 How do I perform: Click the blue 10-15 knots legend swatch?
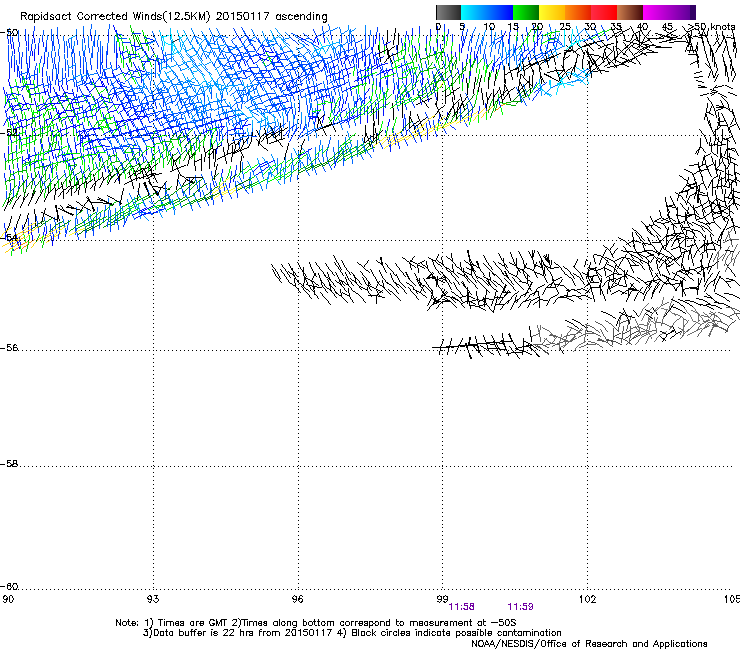point(500,12)
